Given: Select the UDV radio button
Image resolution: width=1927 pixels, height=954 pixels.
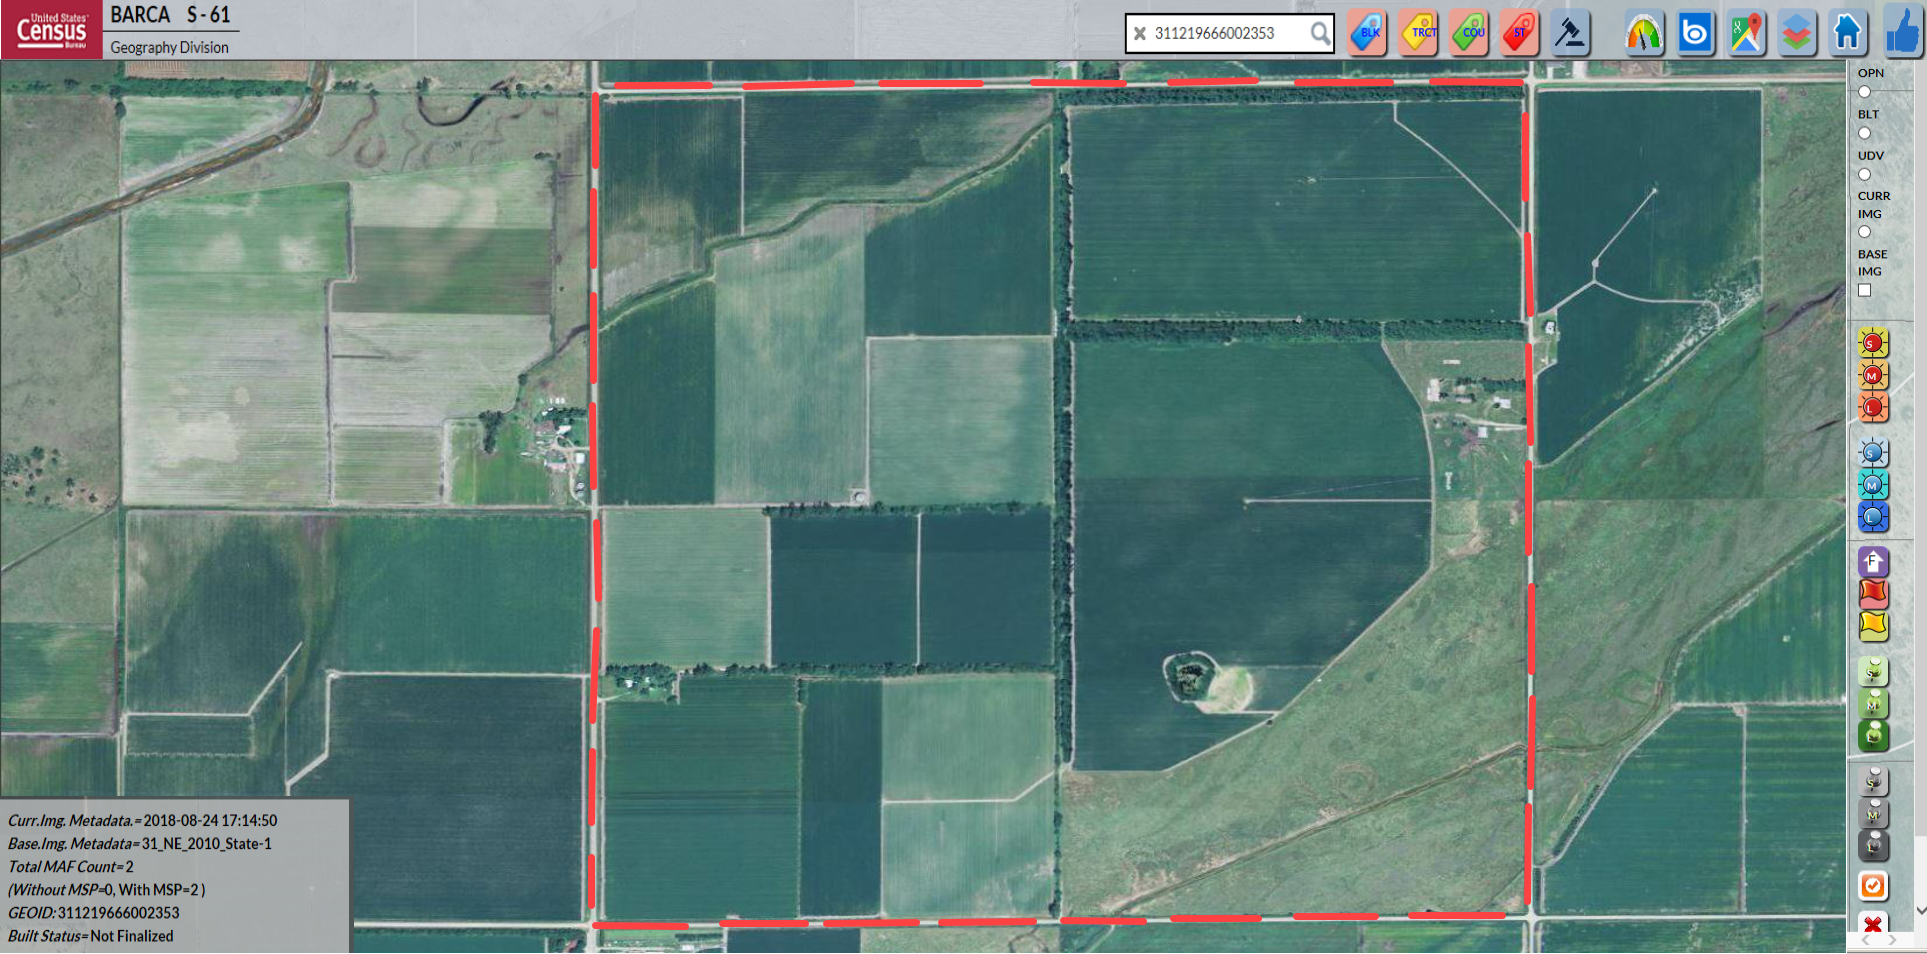Looking at the screenshot, I should (x=1864, y=174).
